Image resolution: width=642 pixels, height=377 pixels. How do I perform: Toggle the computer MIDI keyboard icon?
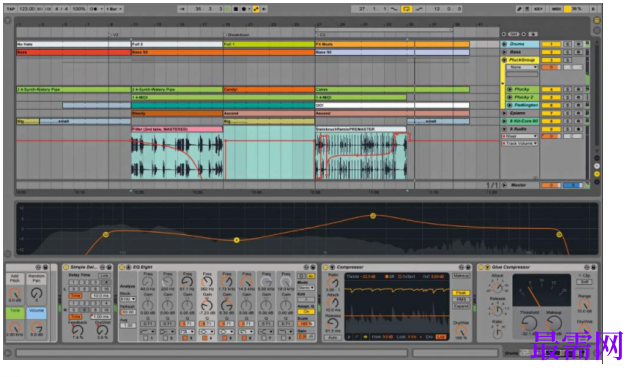(527, 9)
